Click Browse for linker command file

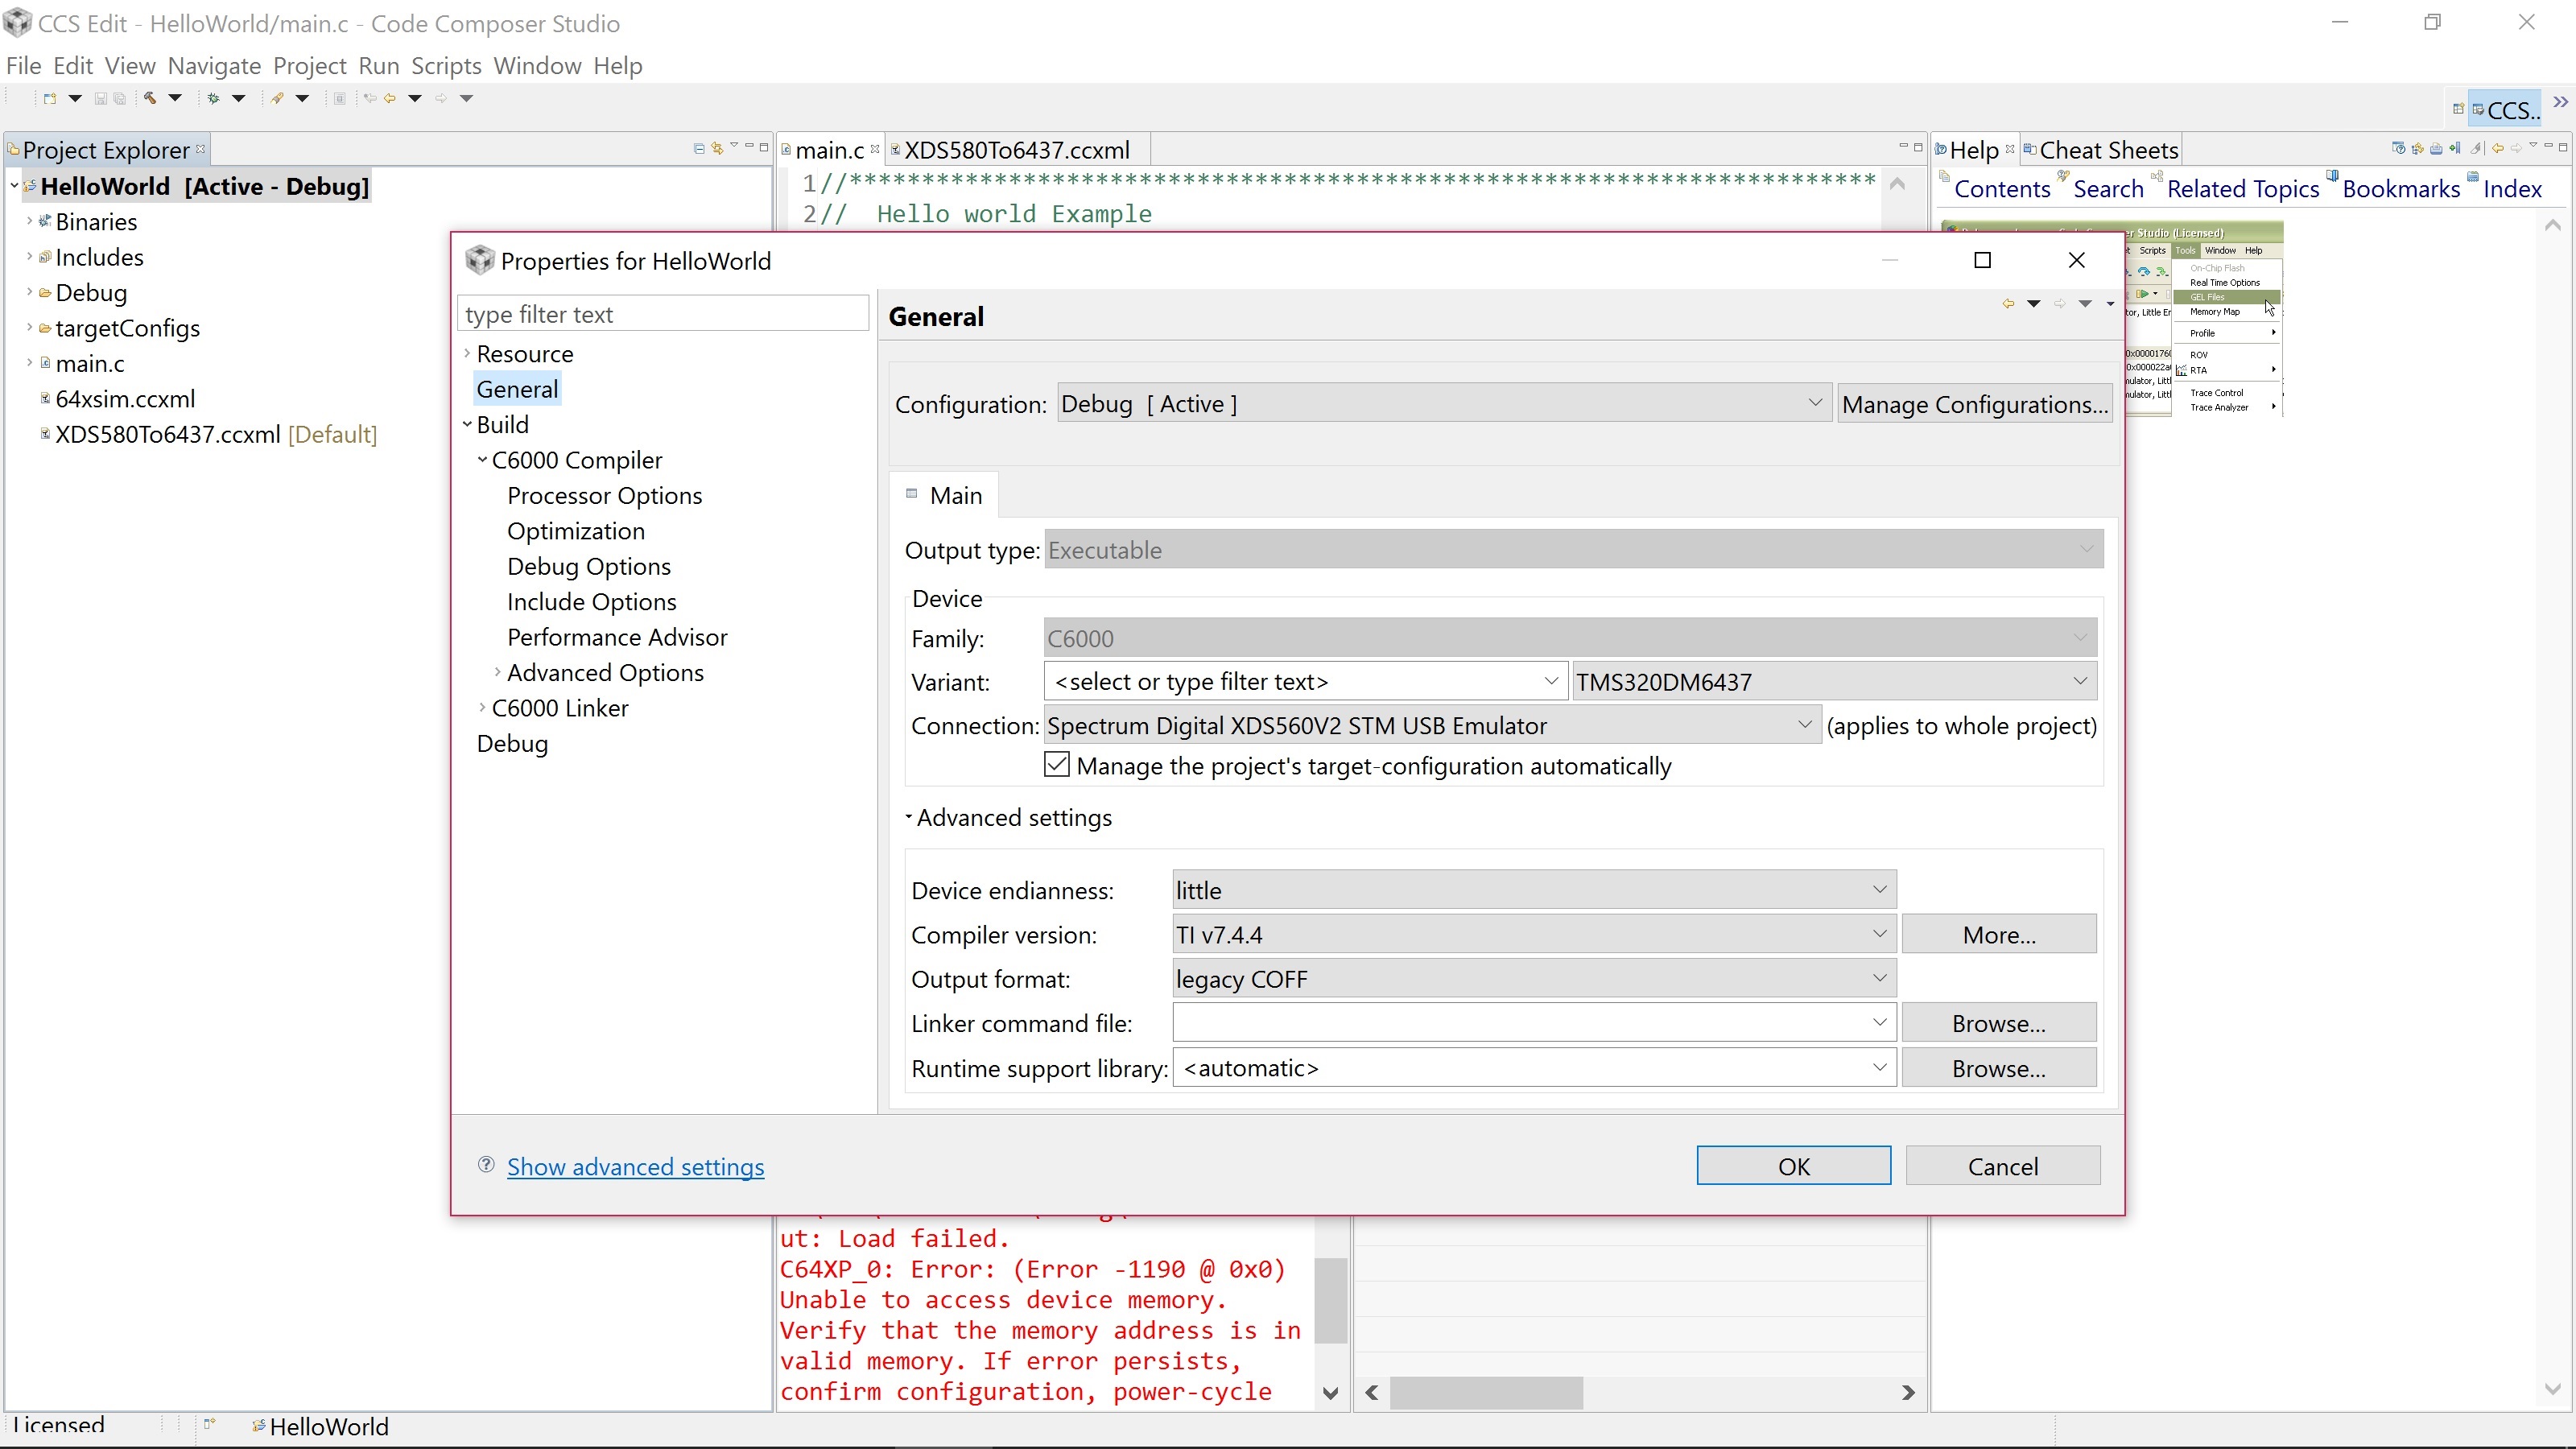point(1998,1023)
